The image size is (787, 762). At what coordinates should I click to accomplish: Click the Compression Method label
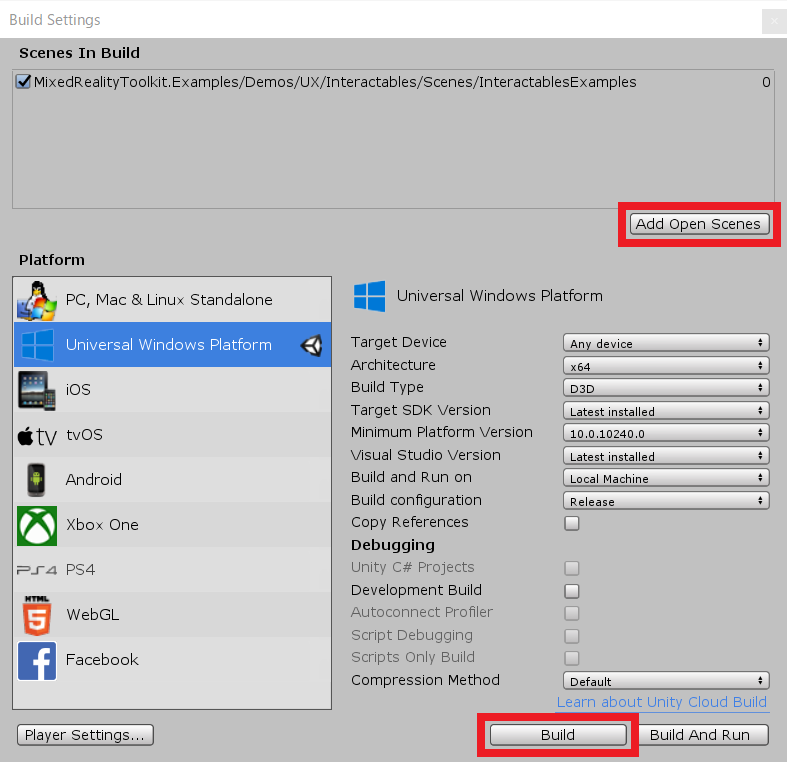tap(425, 680)
